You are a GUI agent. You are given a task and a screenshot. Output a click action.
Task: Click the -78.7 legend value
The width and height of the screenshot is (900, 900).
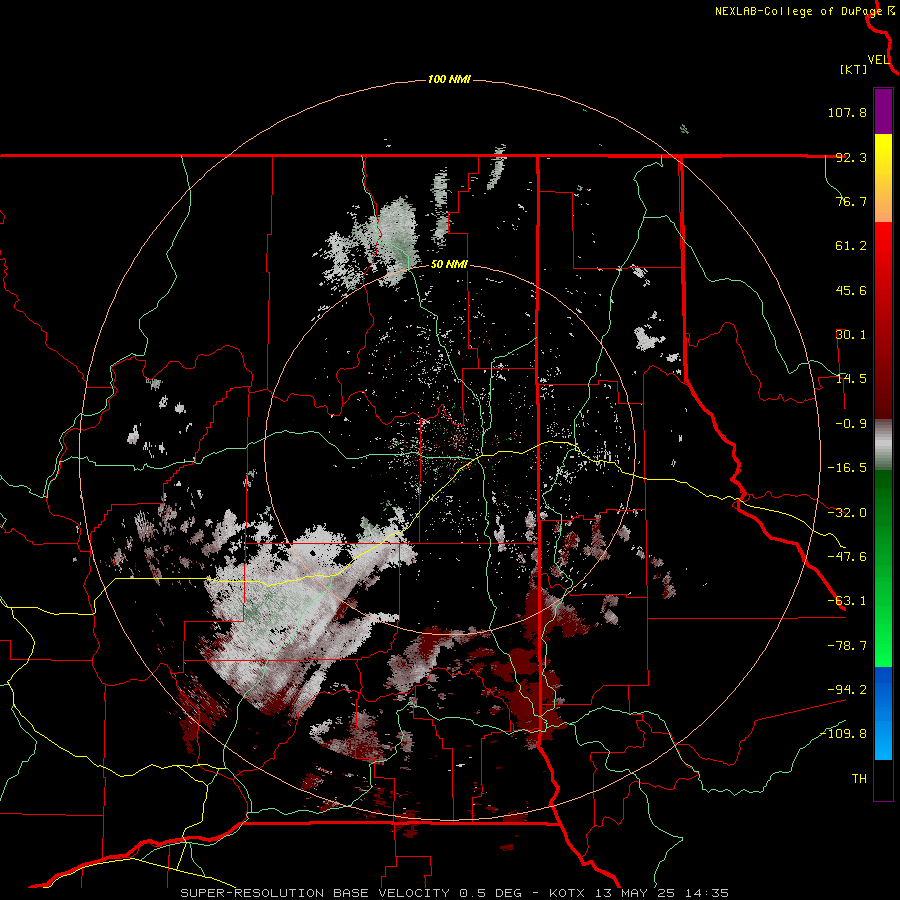[x=847, y=646]
